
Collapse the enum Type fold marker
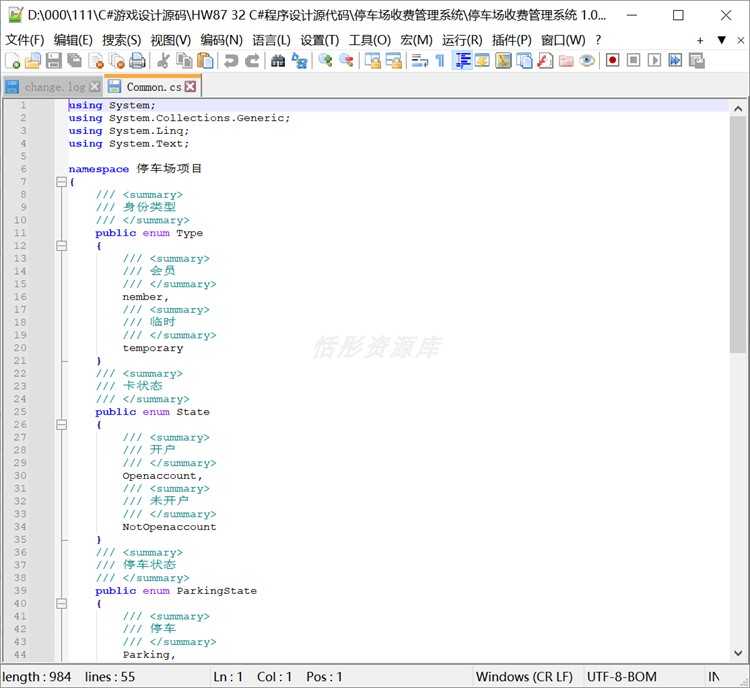pos(61,246)
